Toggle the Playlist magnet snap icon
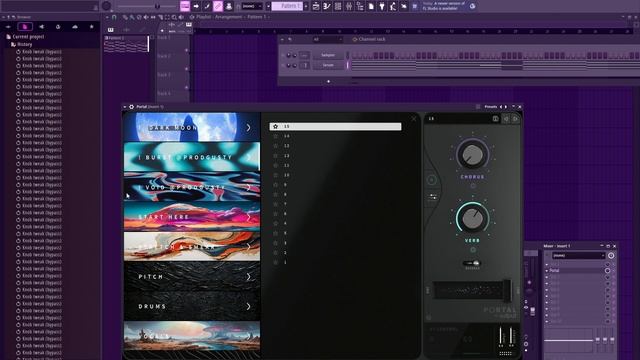This screenshot has width=640, height=360. coord(114,17)
